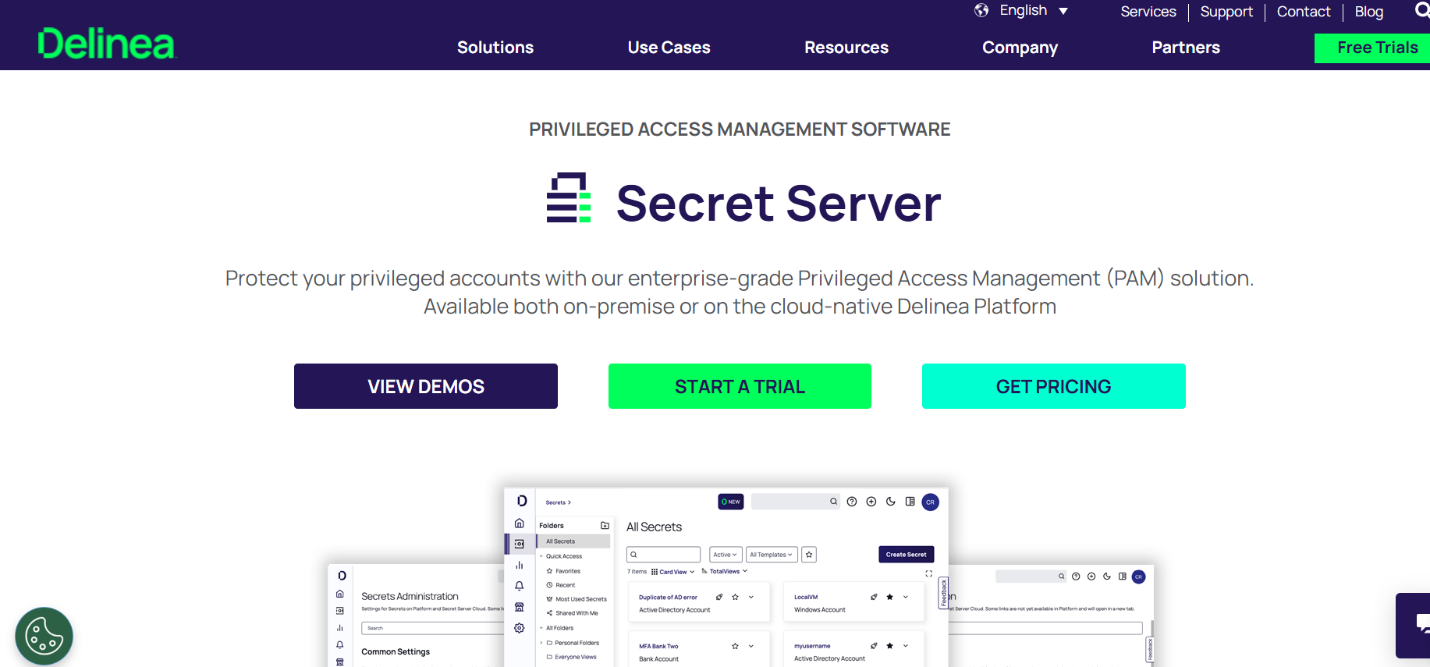
Task: Click Delinea D logo in All Secrets screenshot
Action: coord(522,501)
